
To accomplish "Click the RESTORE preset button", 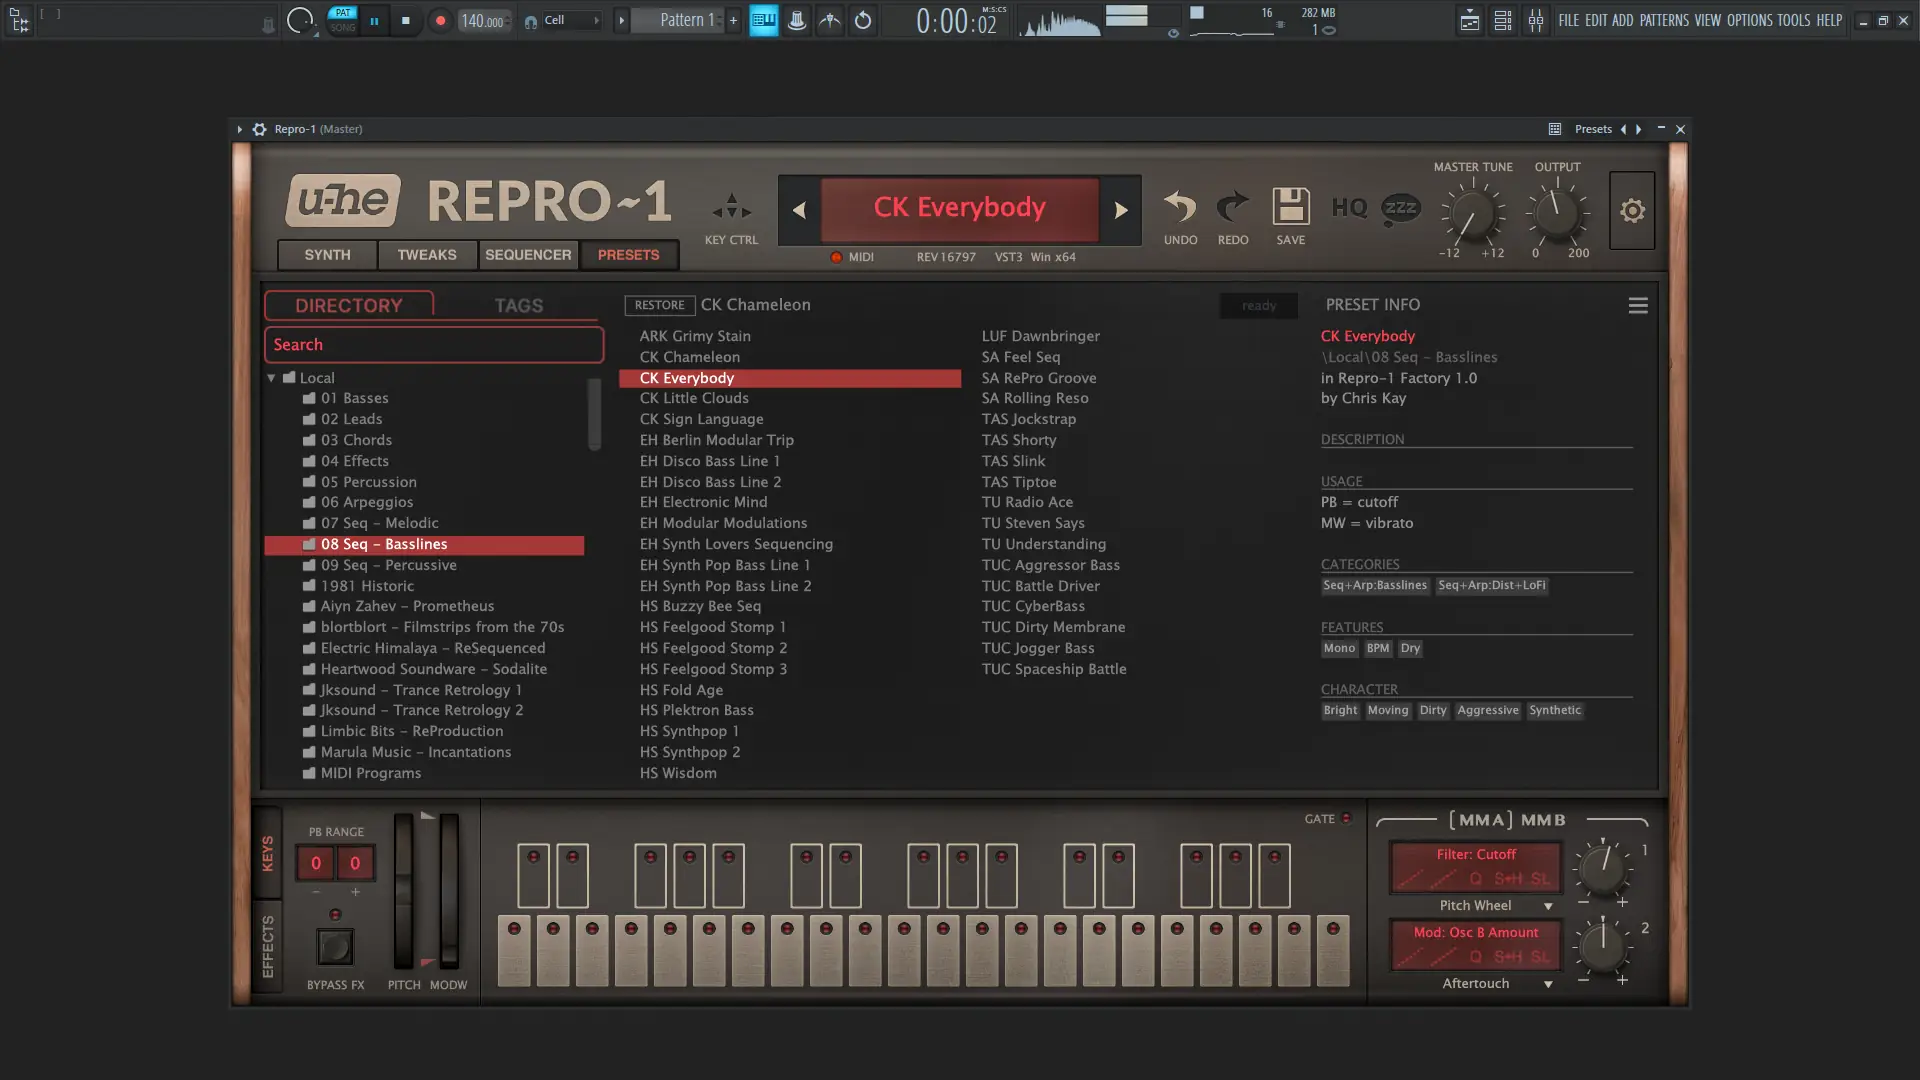I will click(x=658, y=305).
